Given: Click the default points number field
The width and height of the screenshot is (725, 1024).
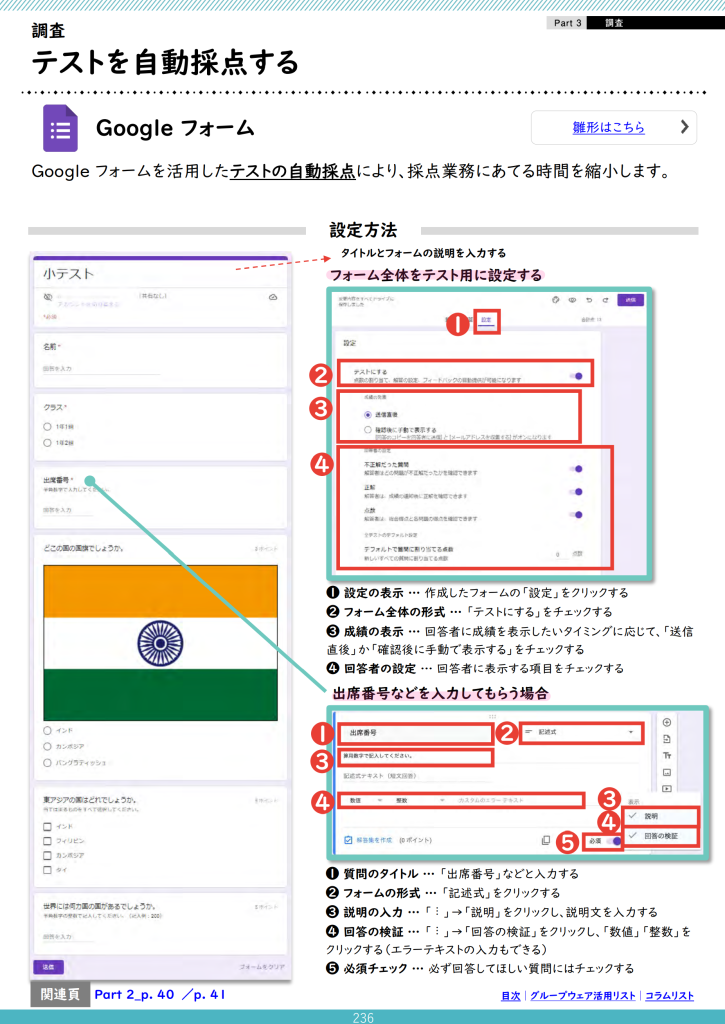Looking at the screenshot, I should point(559,554).
